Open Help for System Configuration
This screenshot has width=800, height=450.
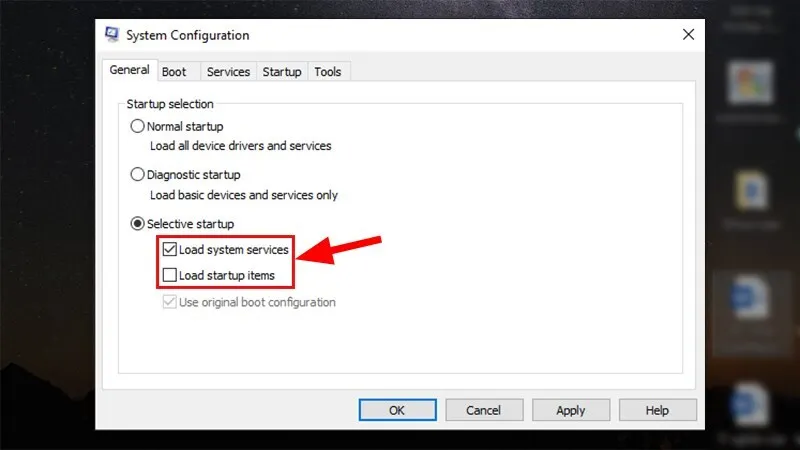658,410
